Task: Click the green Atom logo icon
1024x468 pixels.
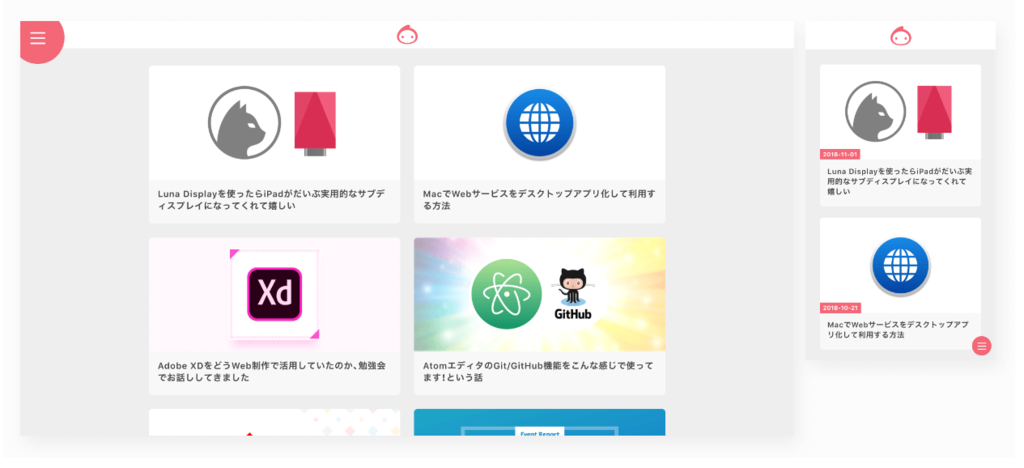Action: pyautogui.click(x=507, y=294)
